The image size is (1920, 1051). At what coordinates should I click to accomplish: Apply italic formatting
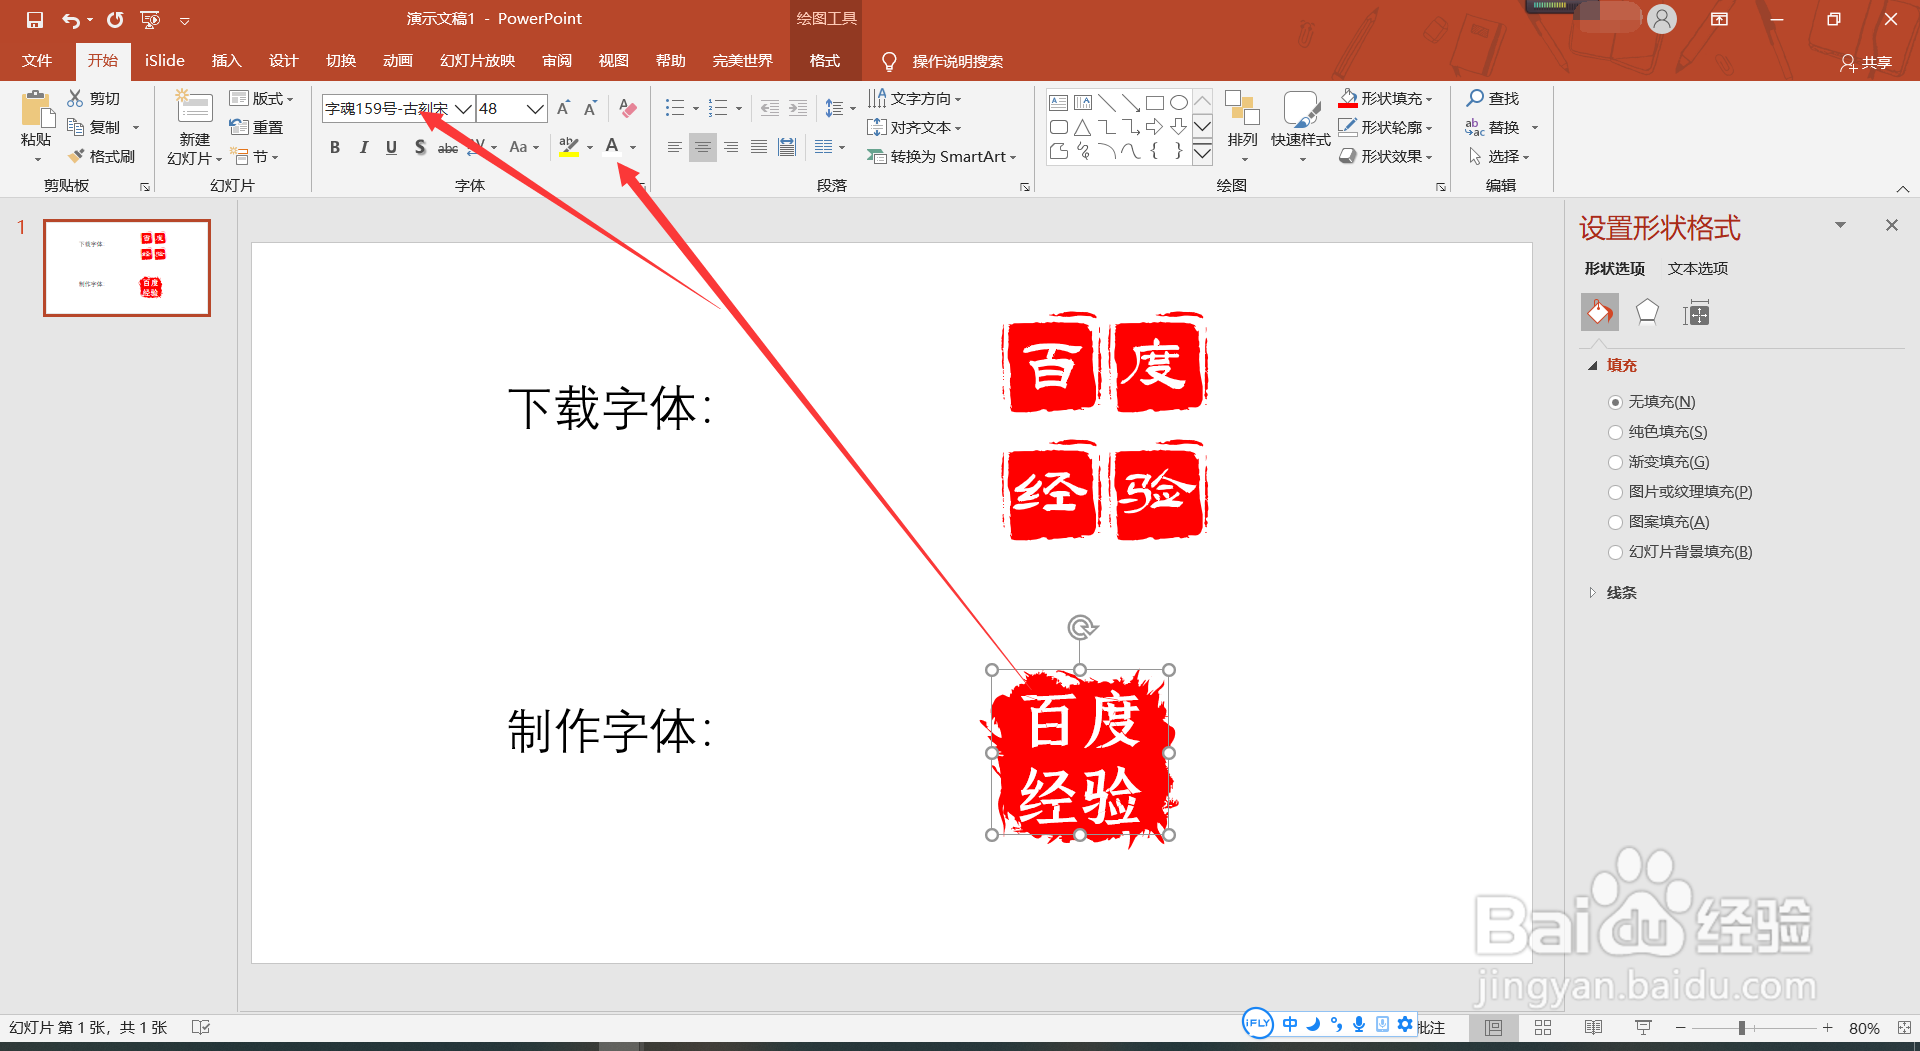[363, 147]
